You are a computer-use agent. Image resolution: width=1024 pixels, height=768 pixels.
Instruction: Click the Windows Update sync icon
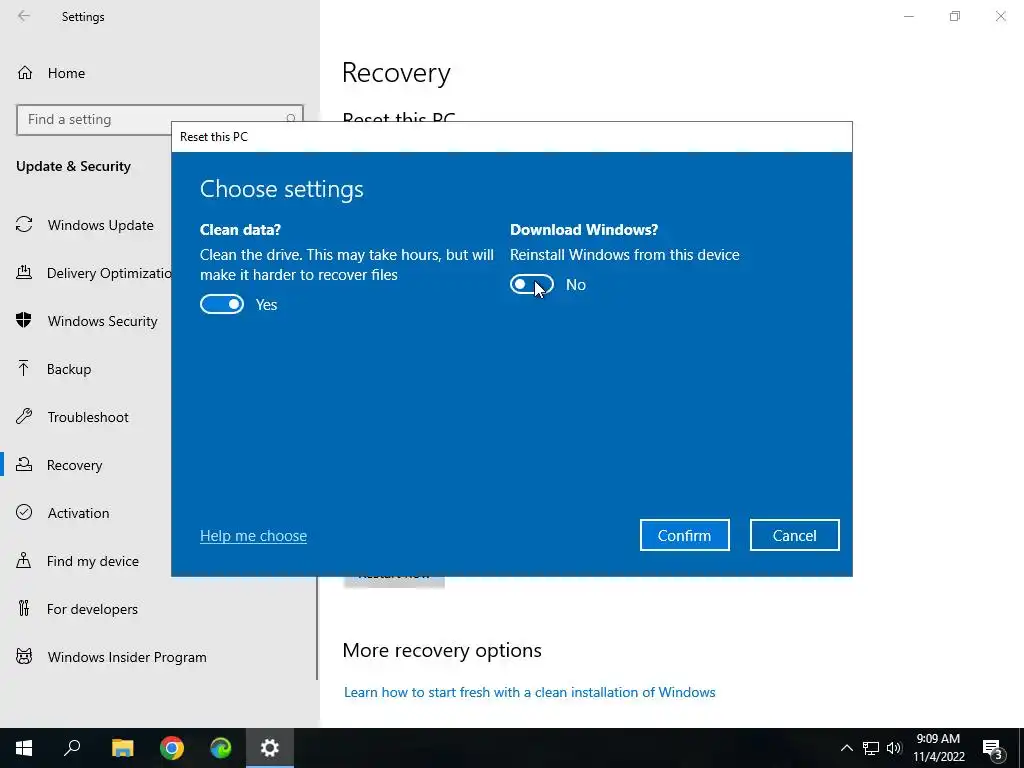pyautogui.click(x=24, y=225)
